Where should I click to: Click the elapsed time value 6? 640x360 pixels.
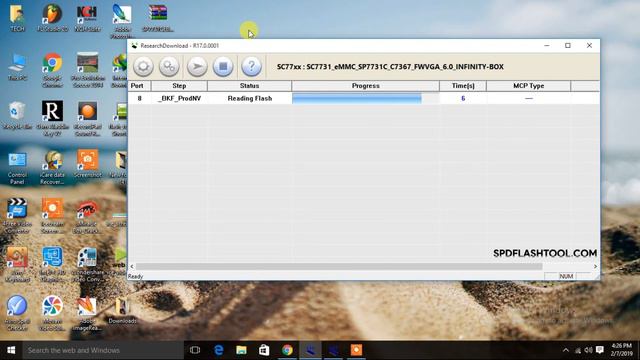[x=463, y=98]
